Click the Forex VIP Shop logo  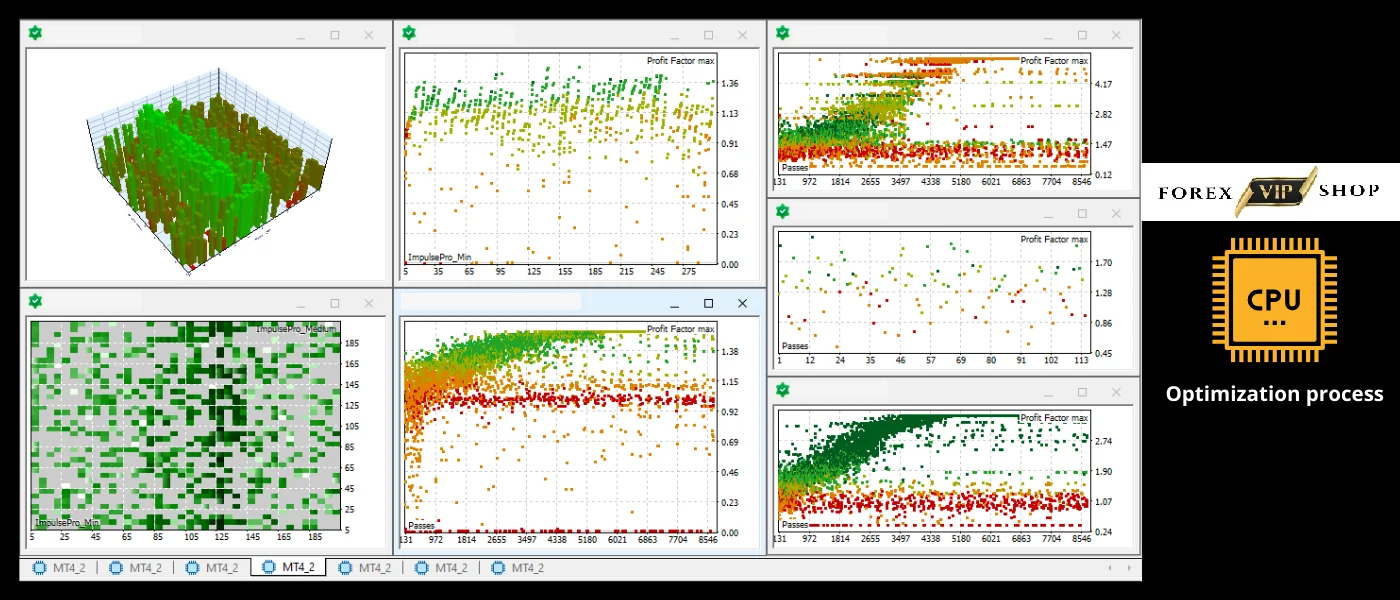click(x=1270, y=192)
